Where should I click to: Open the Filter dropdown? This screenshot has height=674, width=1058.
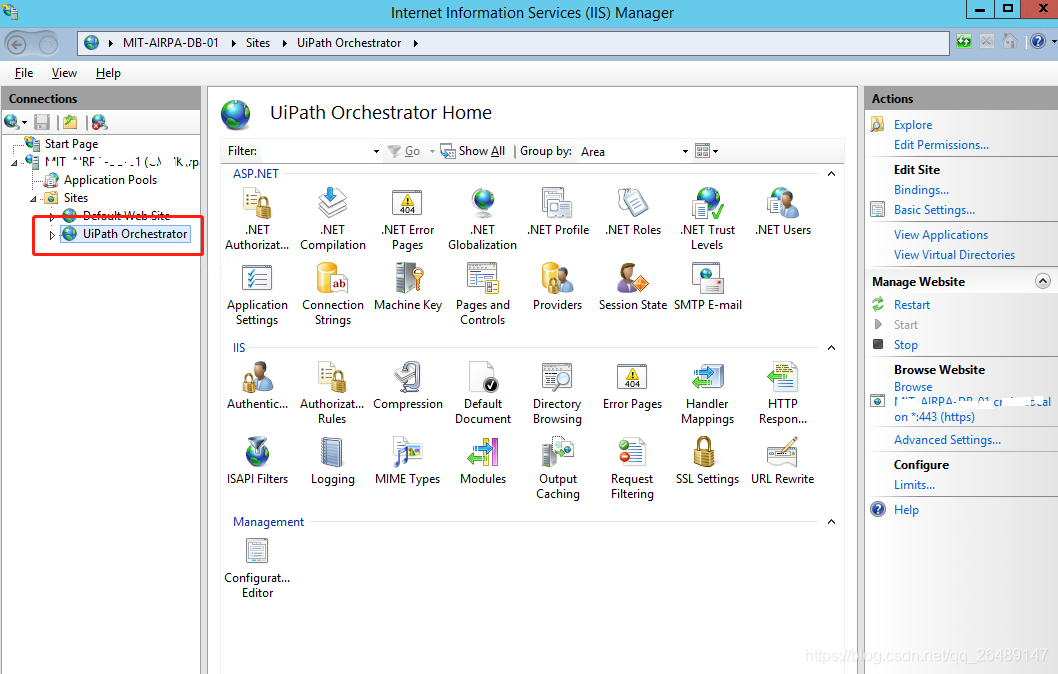pos(377,151)
